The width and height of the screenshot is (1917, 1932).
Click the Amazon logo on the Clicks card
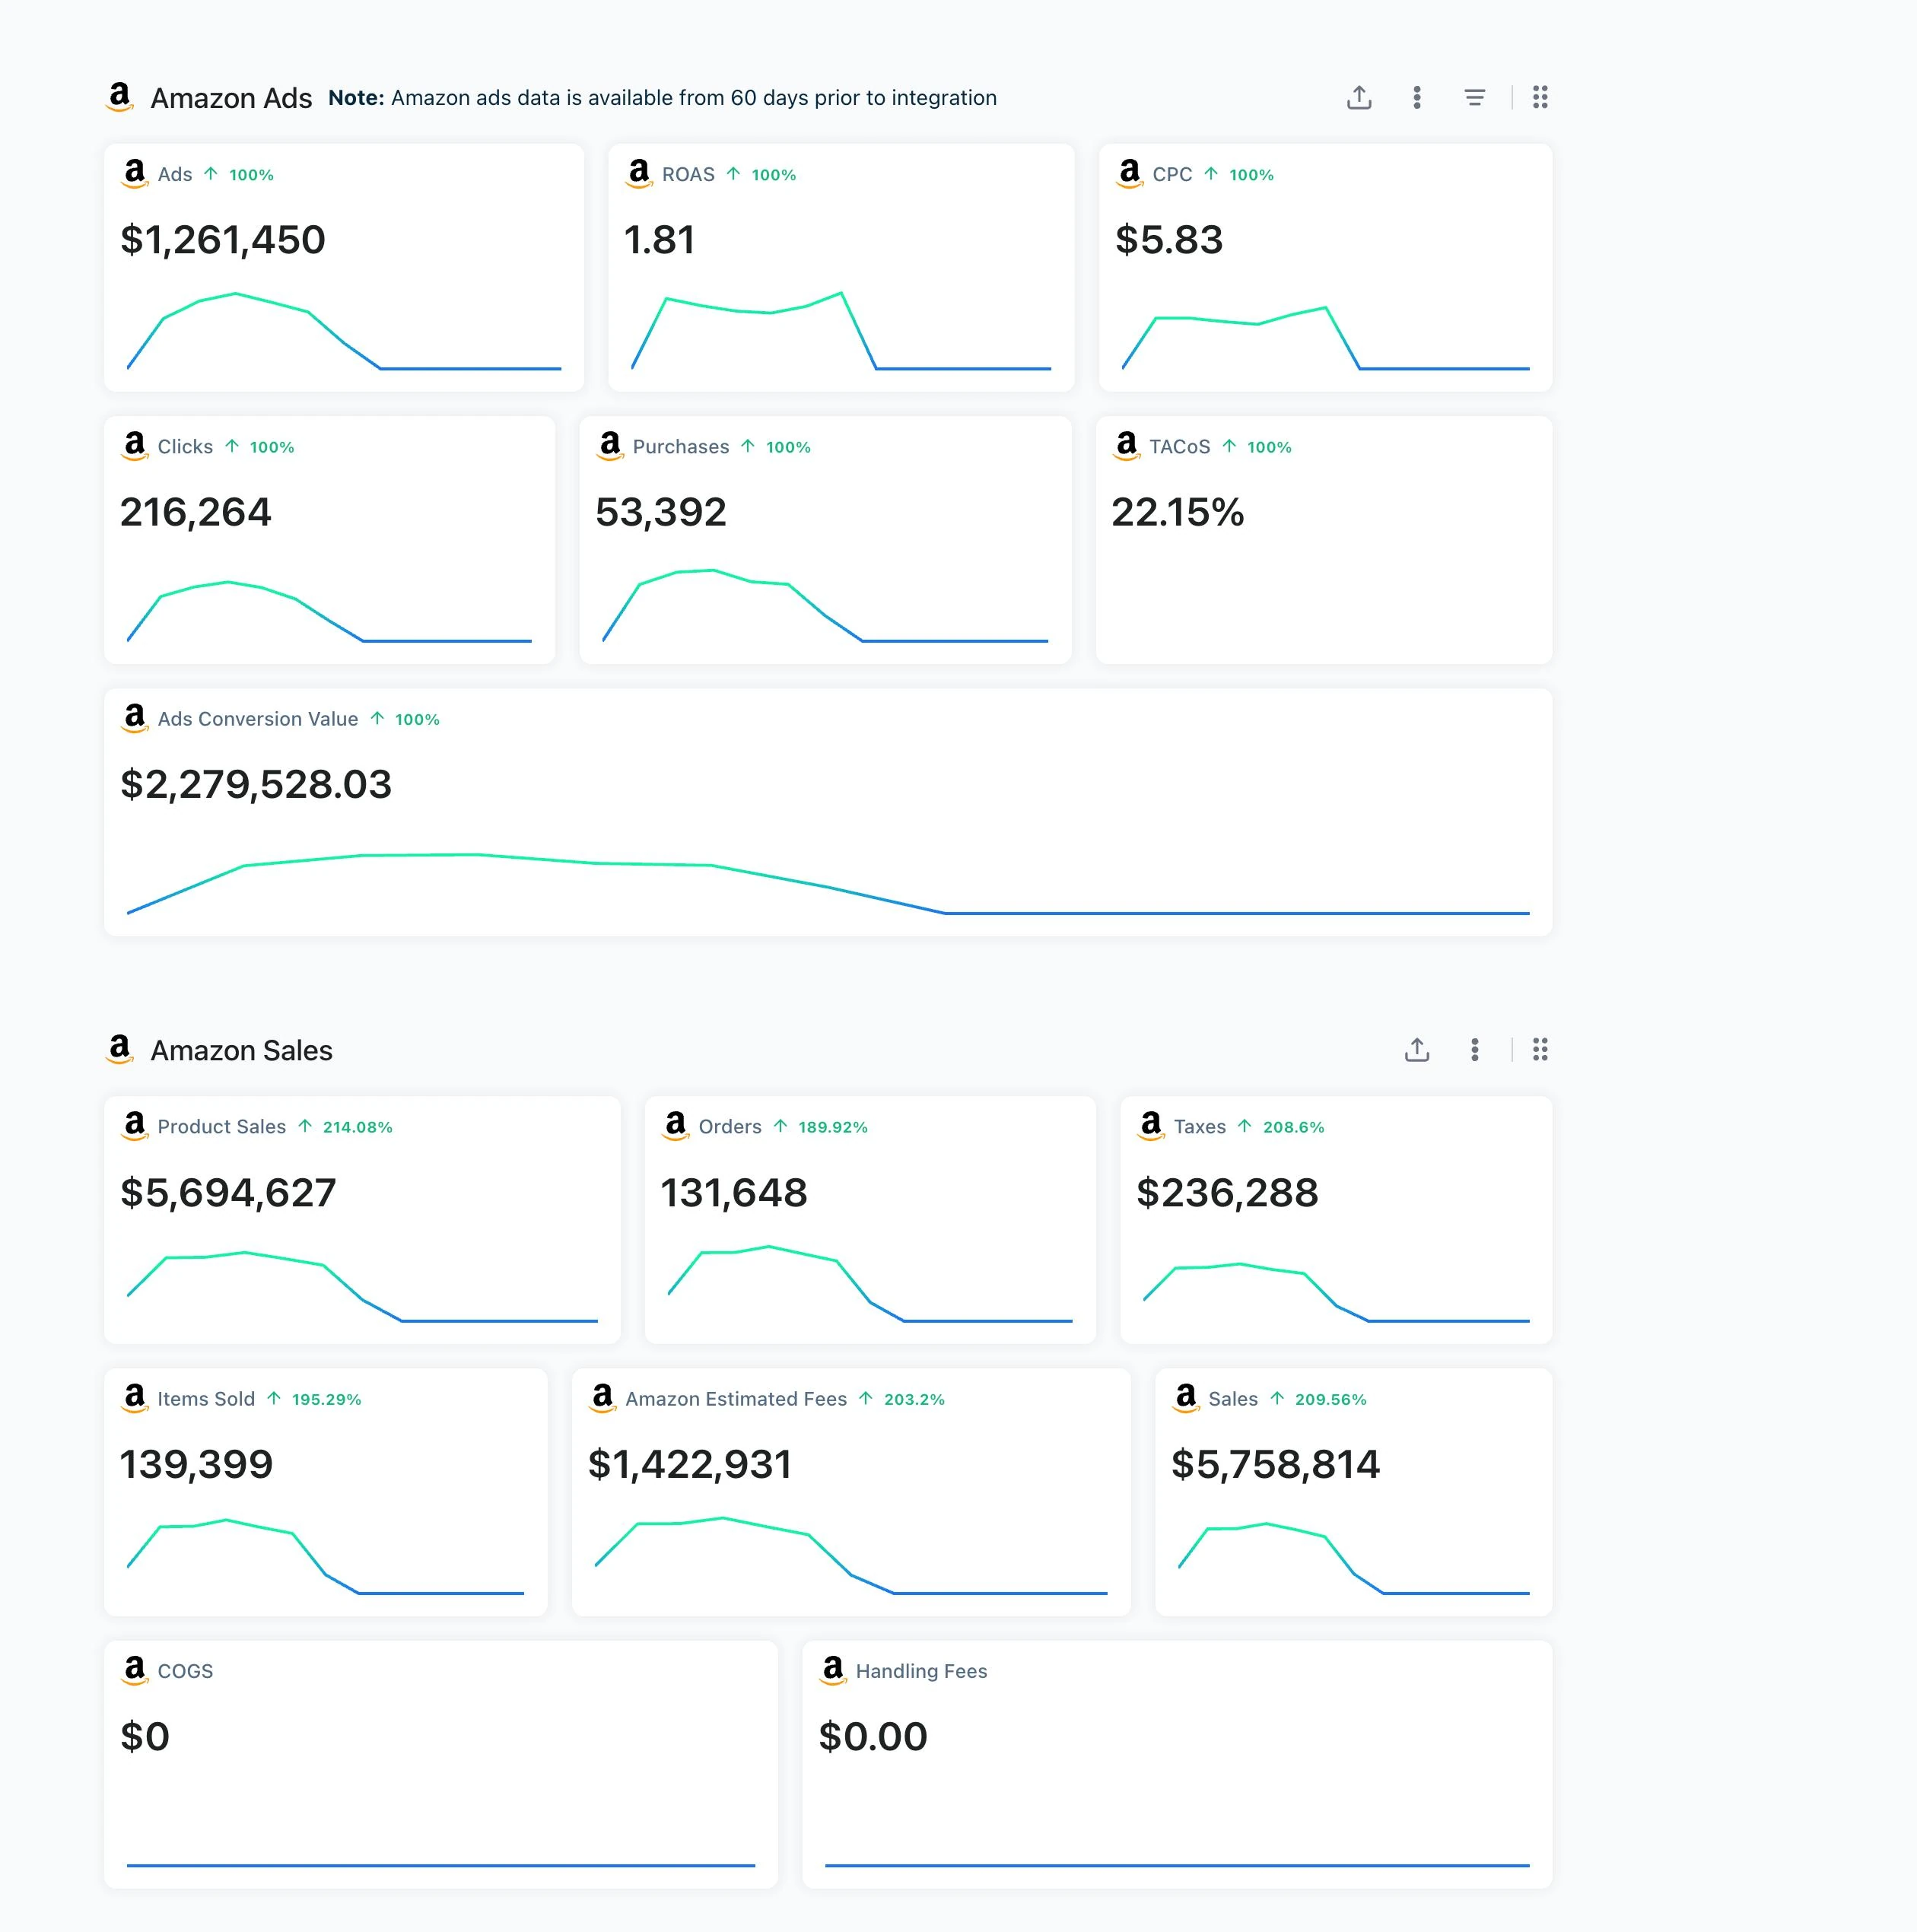pos(135,445)
